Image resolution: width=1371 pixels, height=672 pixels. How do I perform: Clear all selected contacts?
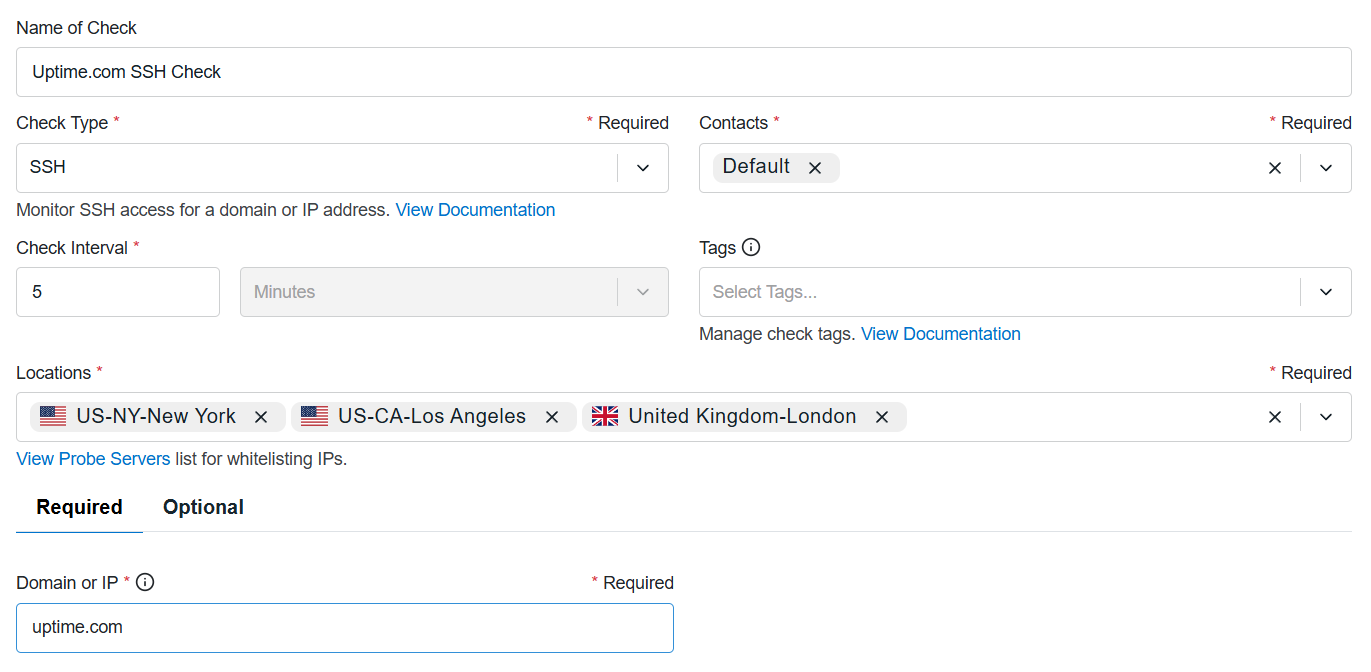coord(1275,168)
